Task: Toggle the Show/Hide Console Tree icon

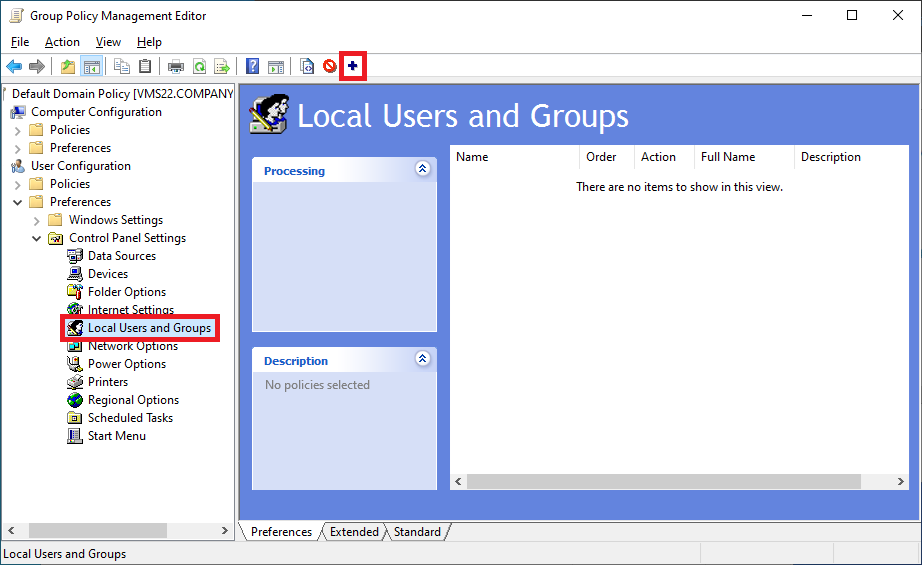Action: click(92, 66)
